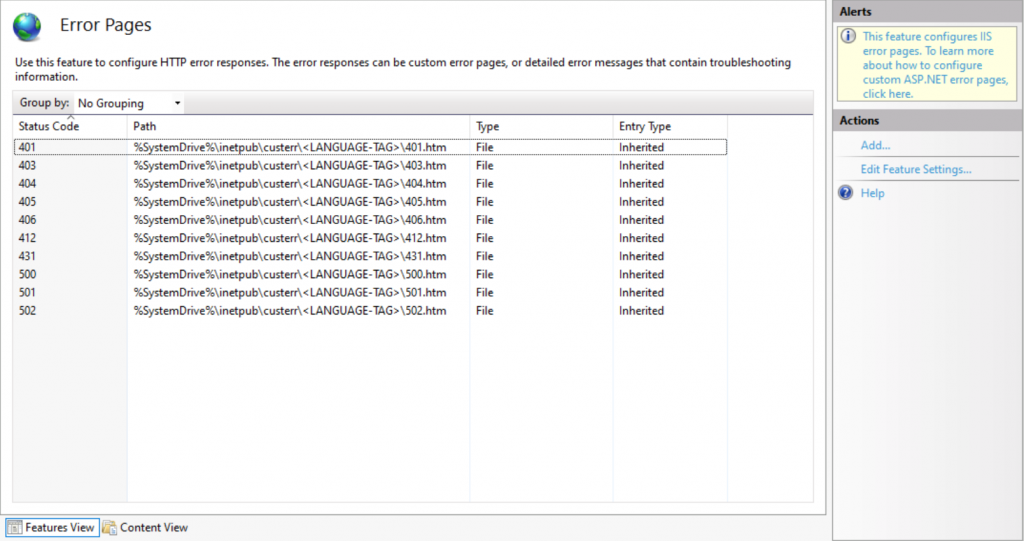Click the path ending in \404.htm
The image size is (1024, 541).
coord(290,184)
